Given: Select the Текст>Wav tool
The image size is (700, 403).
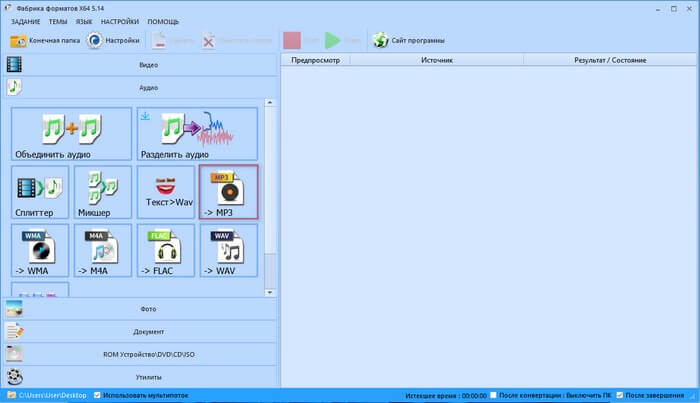Looking at the screenshot, I should (x=166, y=192).
